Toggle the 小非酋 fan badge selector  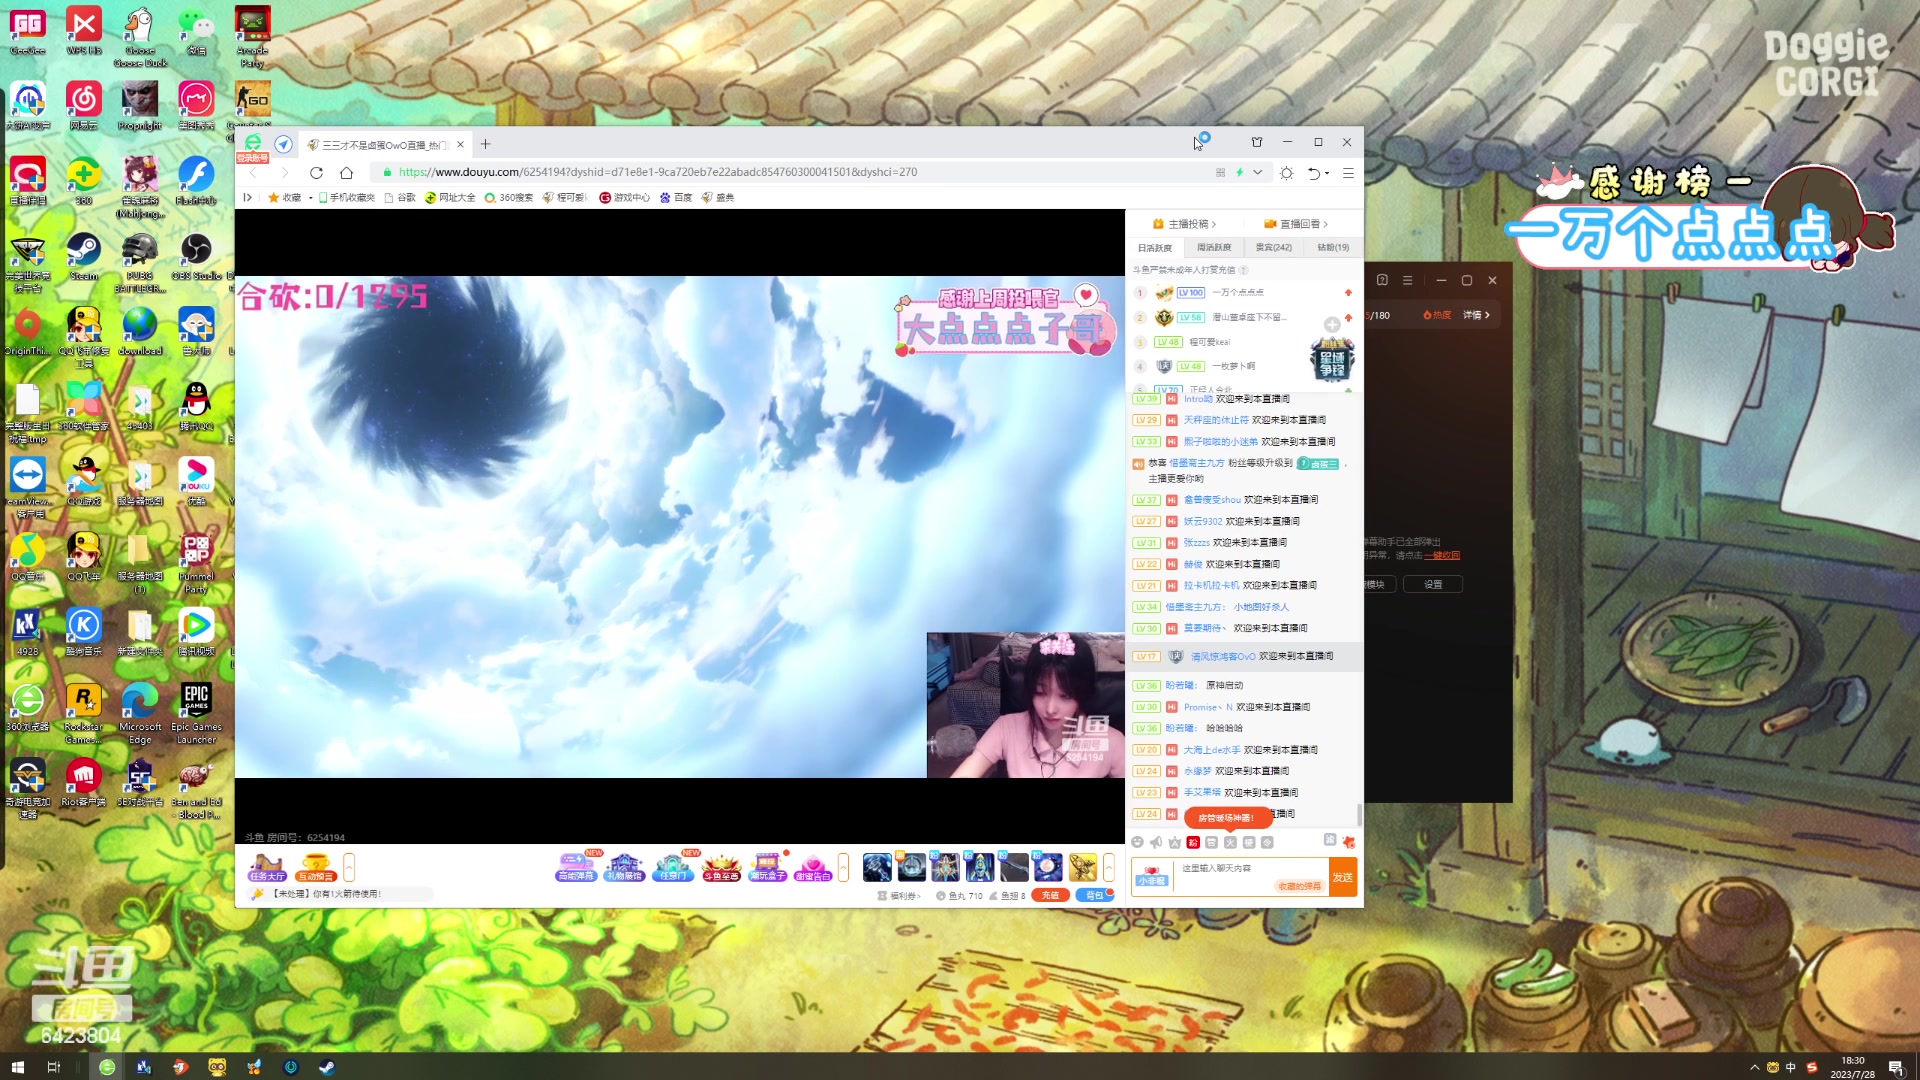[1151, 877]
